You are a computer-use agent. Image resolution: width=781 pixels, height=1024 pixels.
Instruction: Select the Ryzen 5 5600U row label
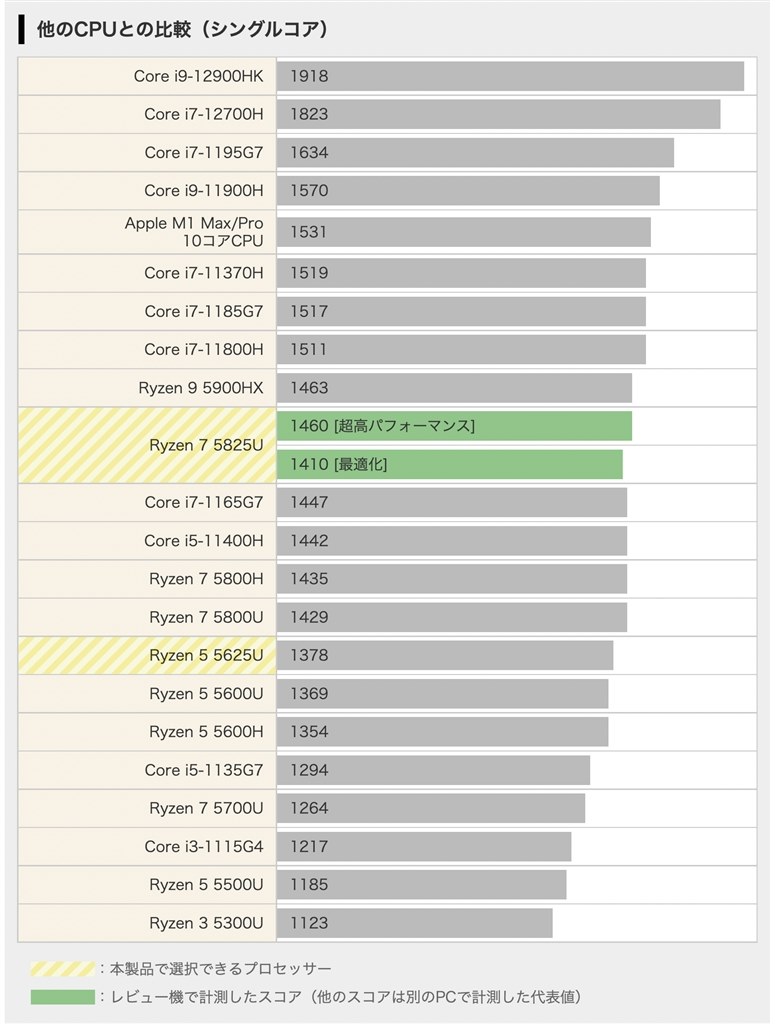206,694
